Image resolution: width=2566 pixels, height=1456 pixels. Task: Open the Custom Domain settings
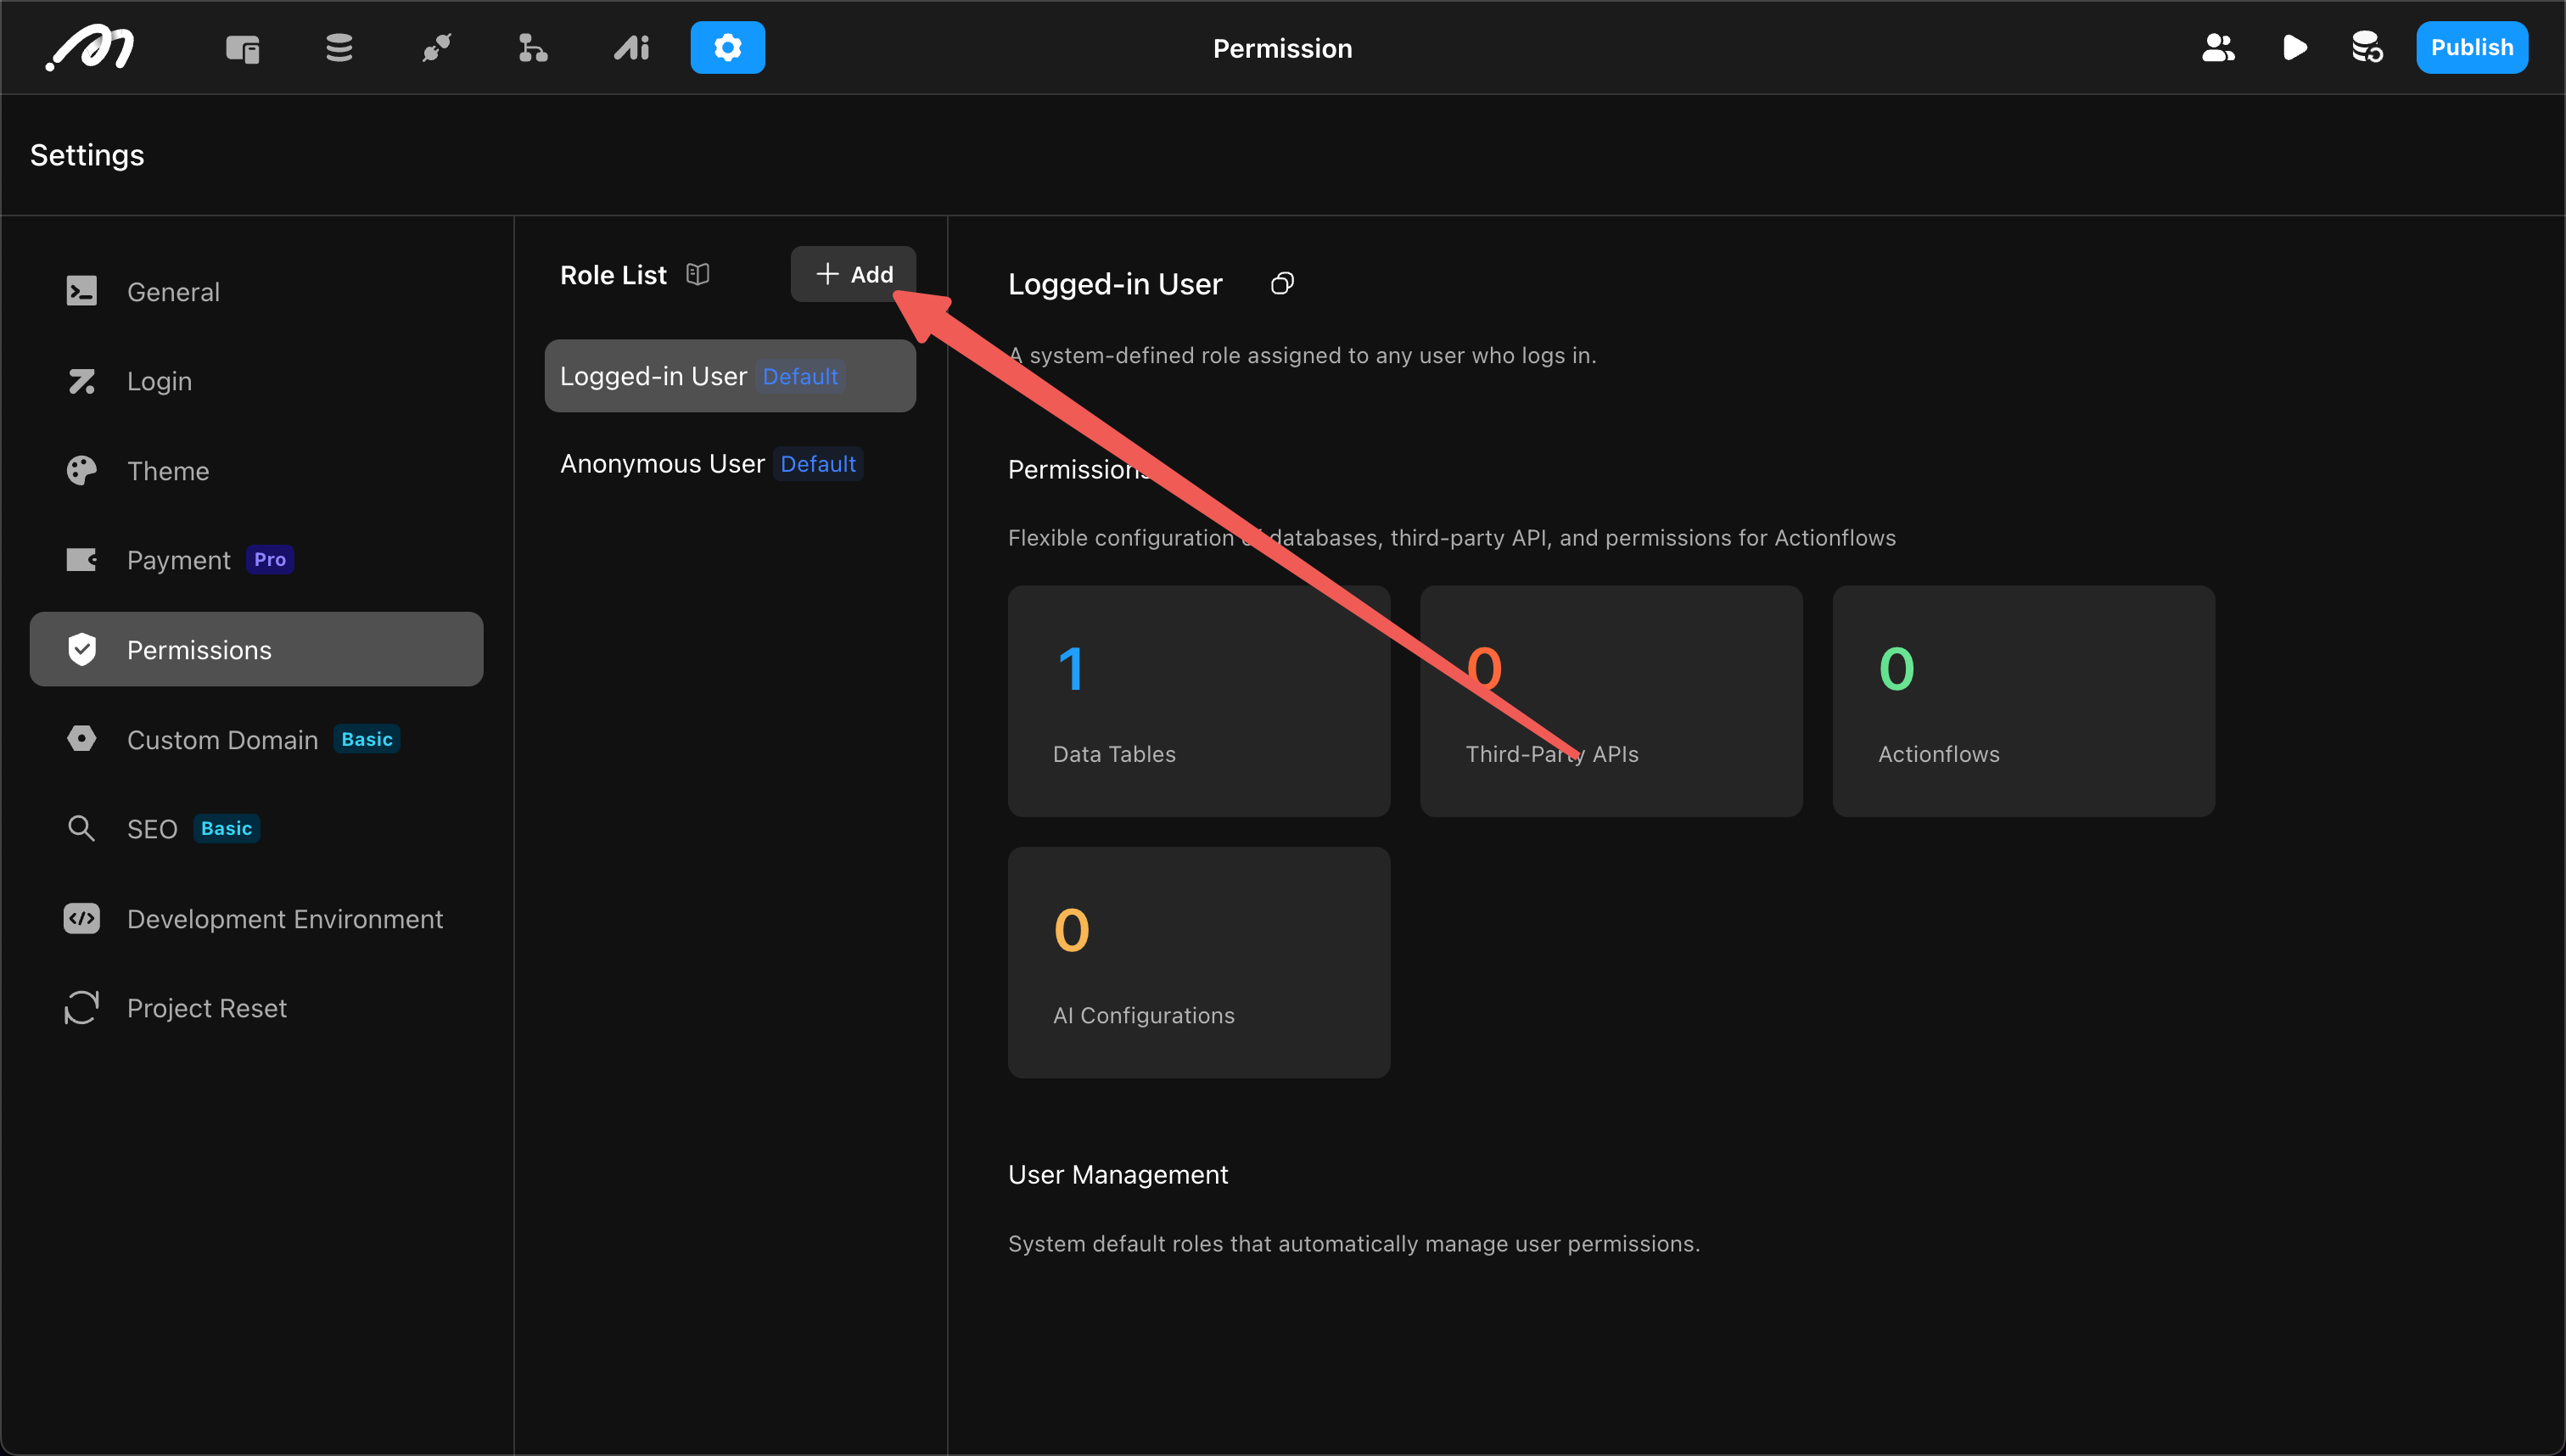256,740
